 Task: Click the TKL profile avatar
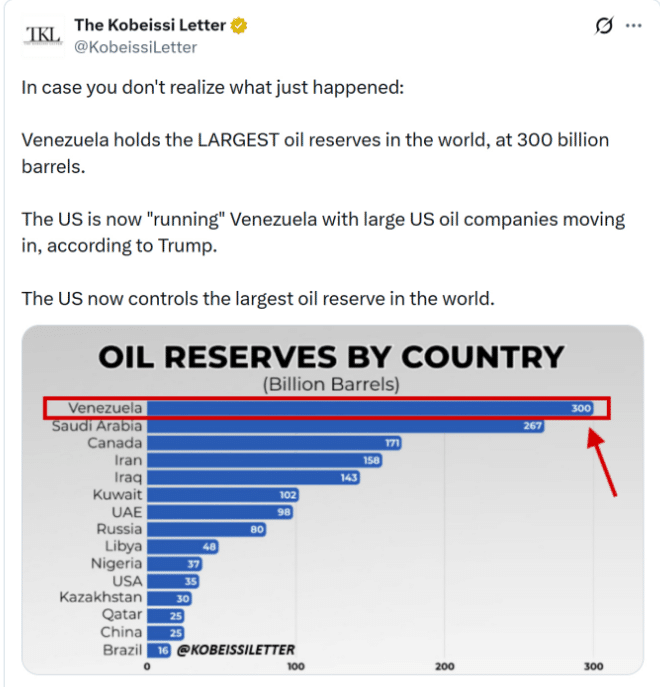41,35
